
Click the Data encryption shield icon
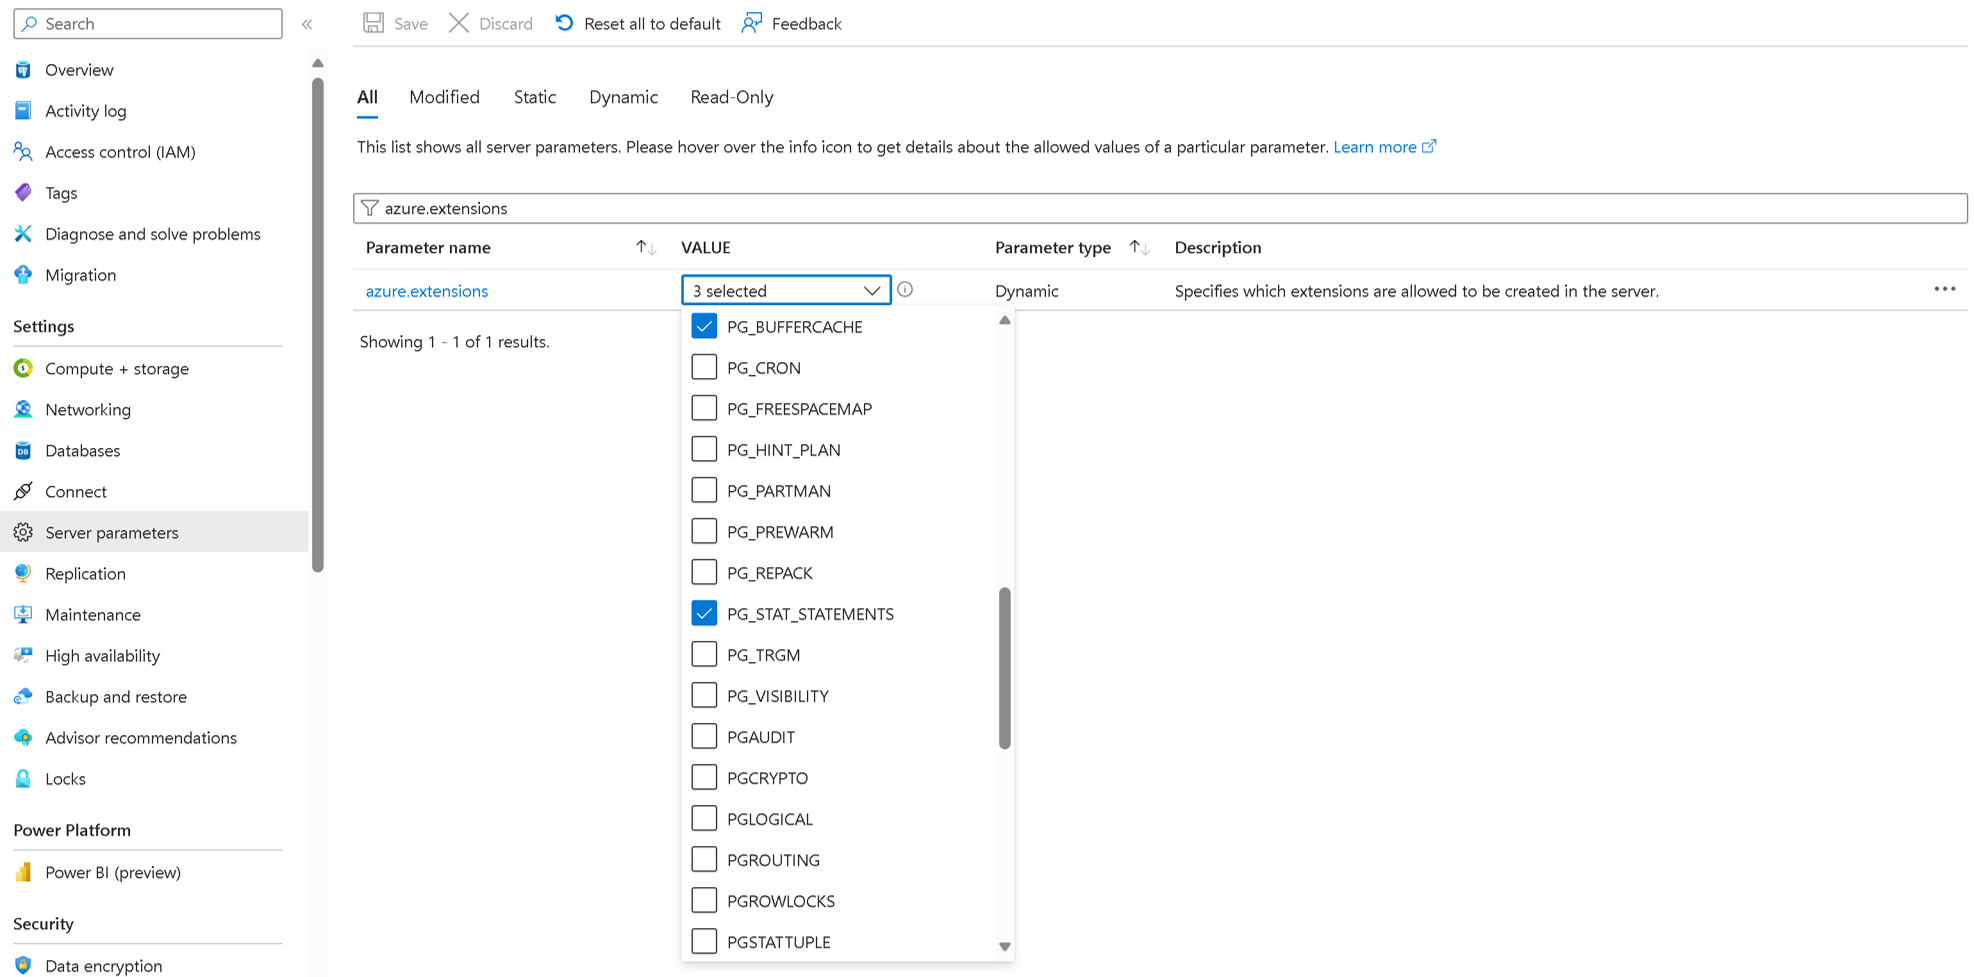coord(23,966)
